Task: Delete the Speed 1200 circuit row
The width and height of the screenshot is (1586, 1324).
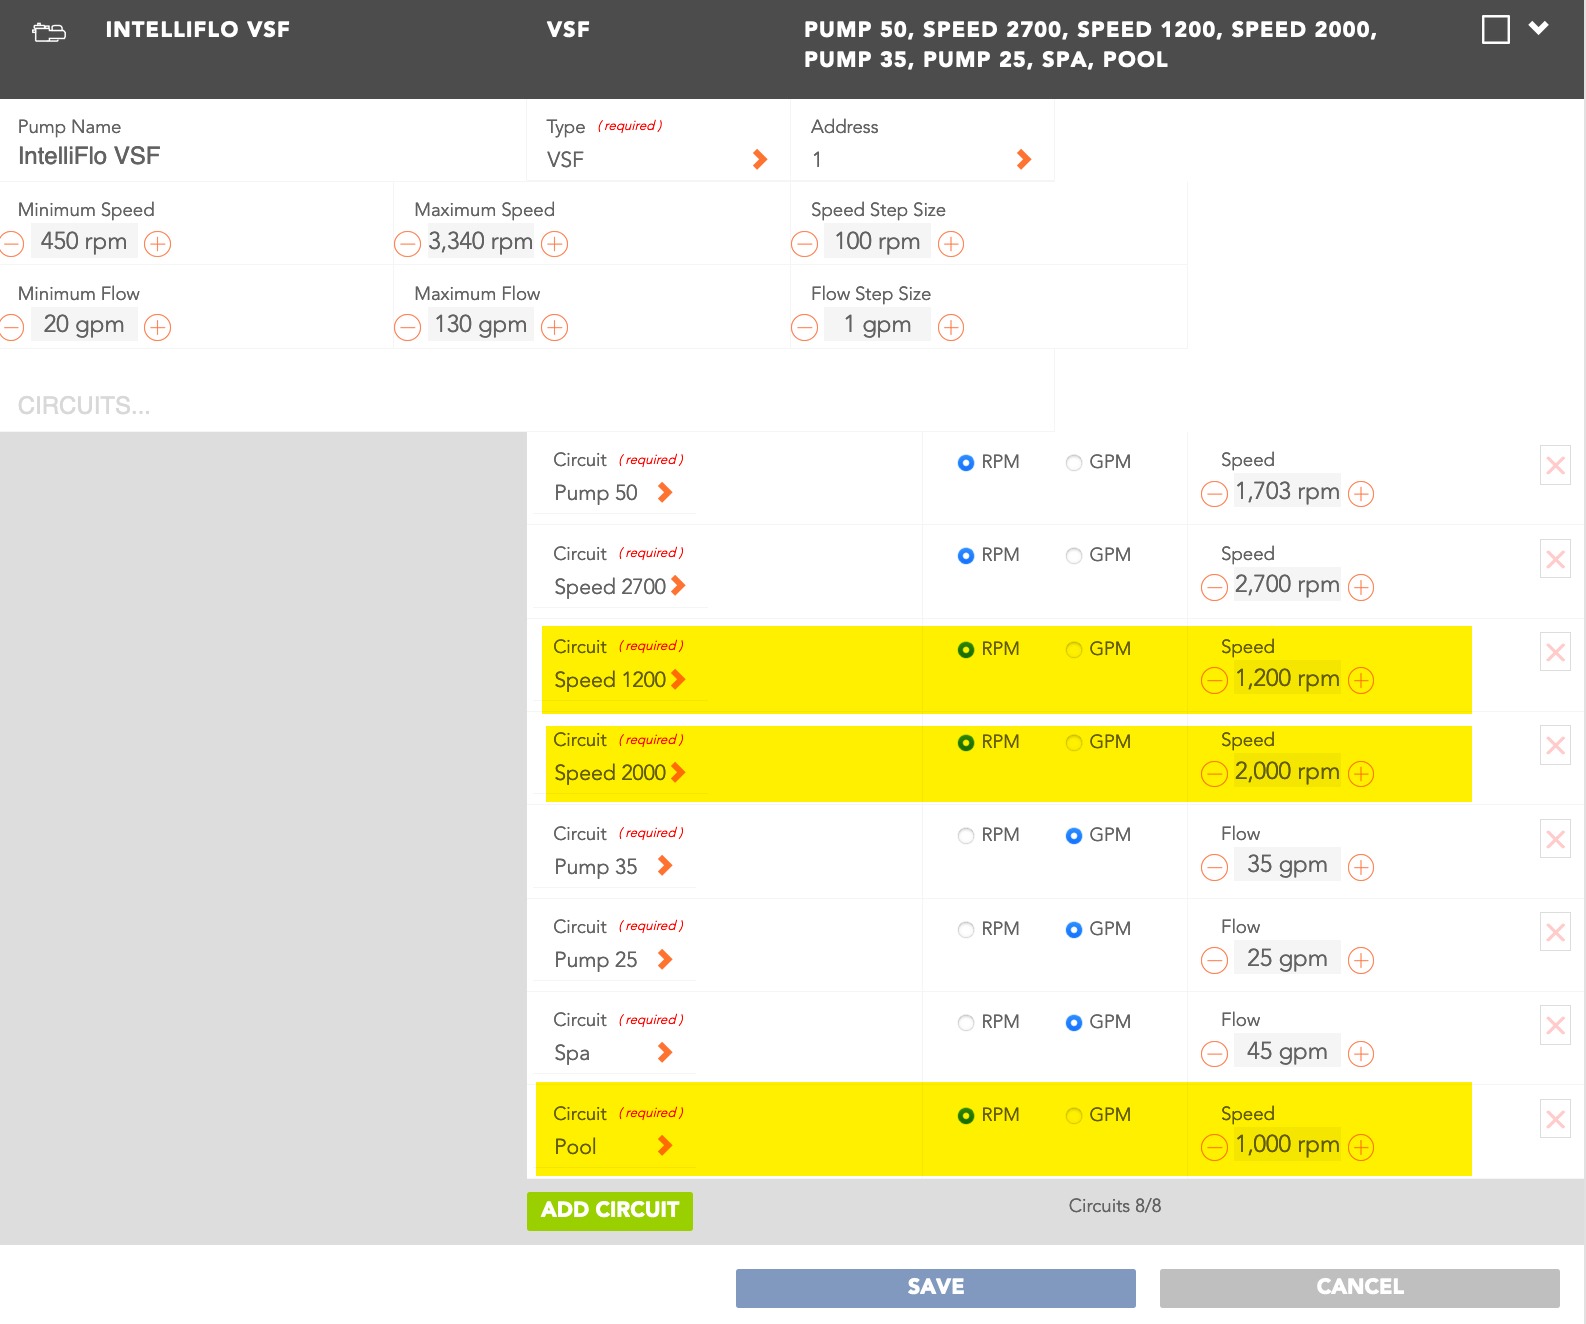Action: [x=1556, y=652]
